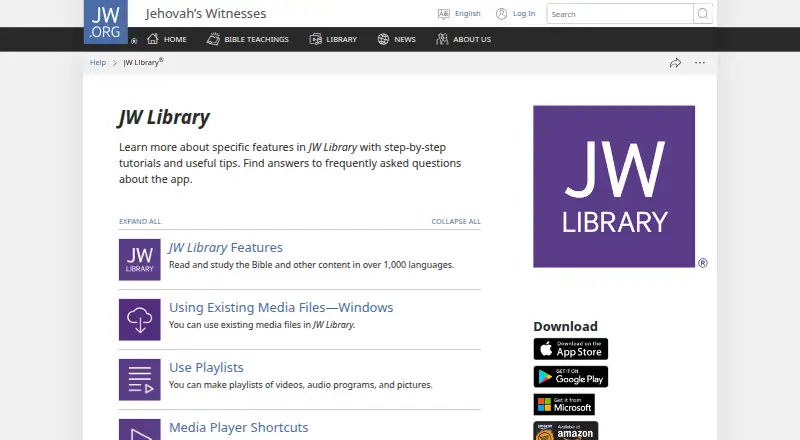This screenshot has width=800, height=440.
Task: Click the playlist icon beside Use Playlists
Action: pyautogui.click(x=140, y=380)
